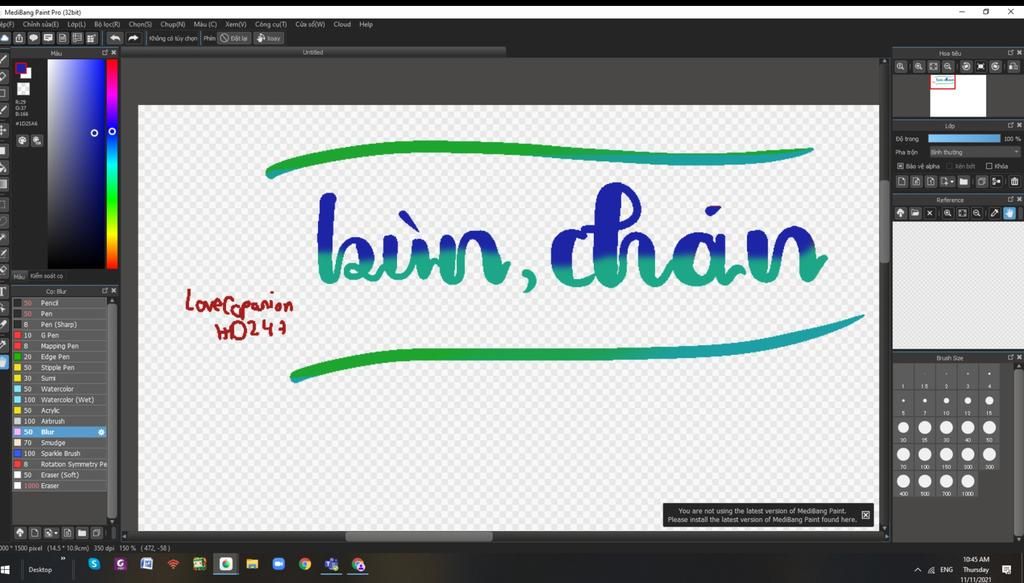Image resolution: width=1024 pixels, height=583 pixels.
Task: Zoom in on the navigator preview
Action: (918, 67)
